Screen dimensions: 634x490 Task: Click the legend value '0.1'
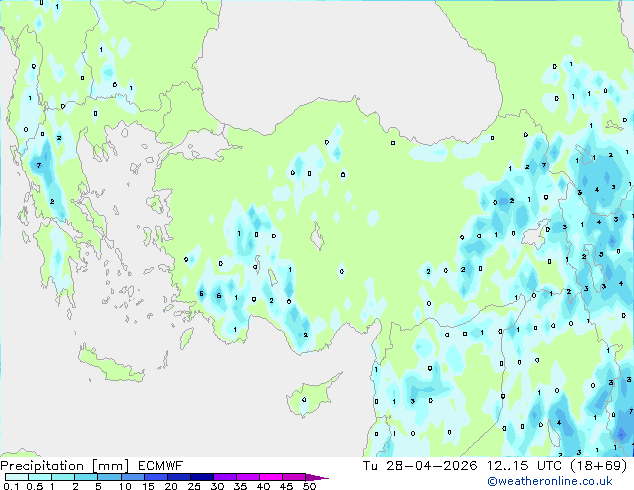click(11, 486)
